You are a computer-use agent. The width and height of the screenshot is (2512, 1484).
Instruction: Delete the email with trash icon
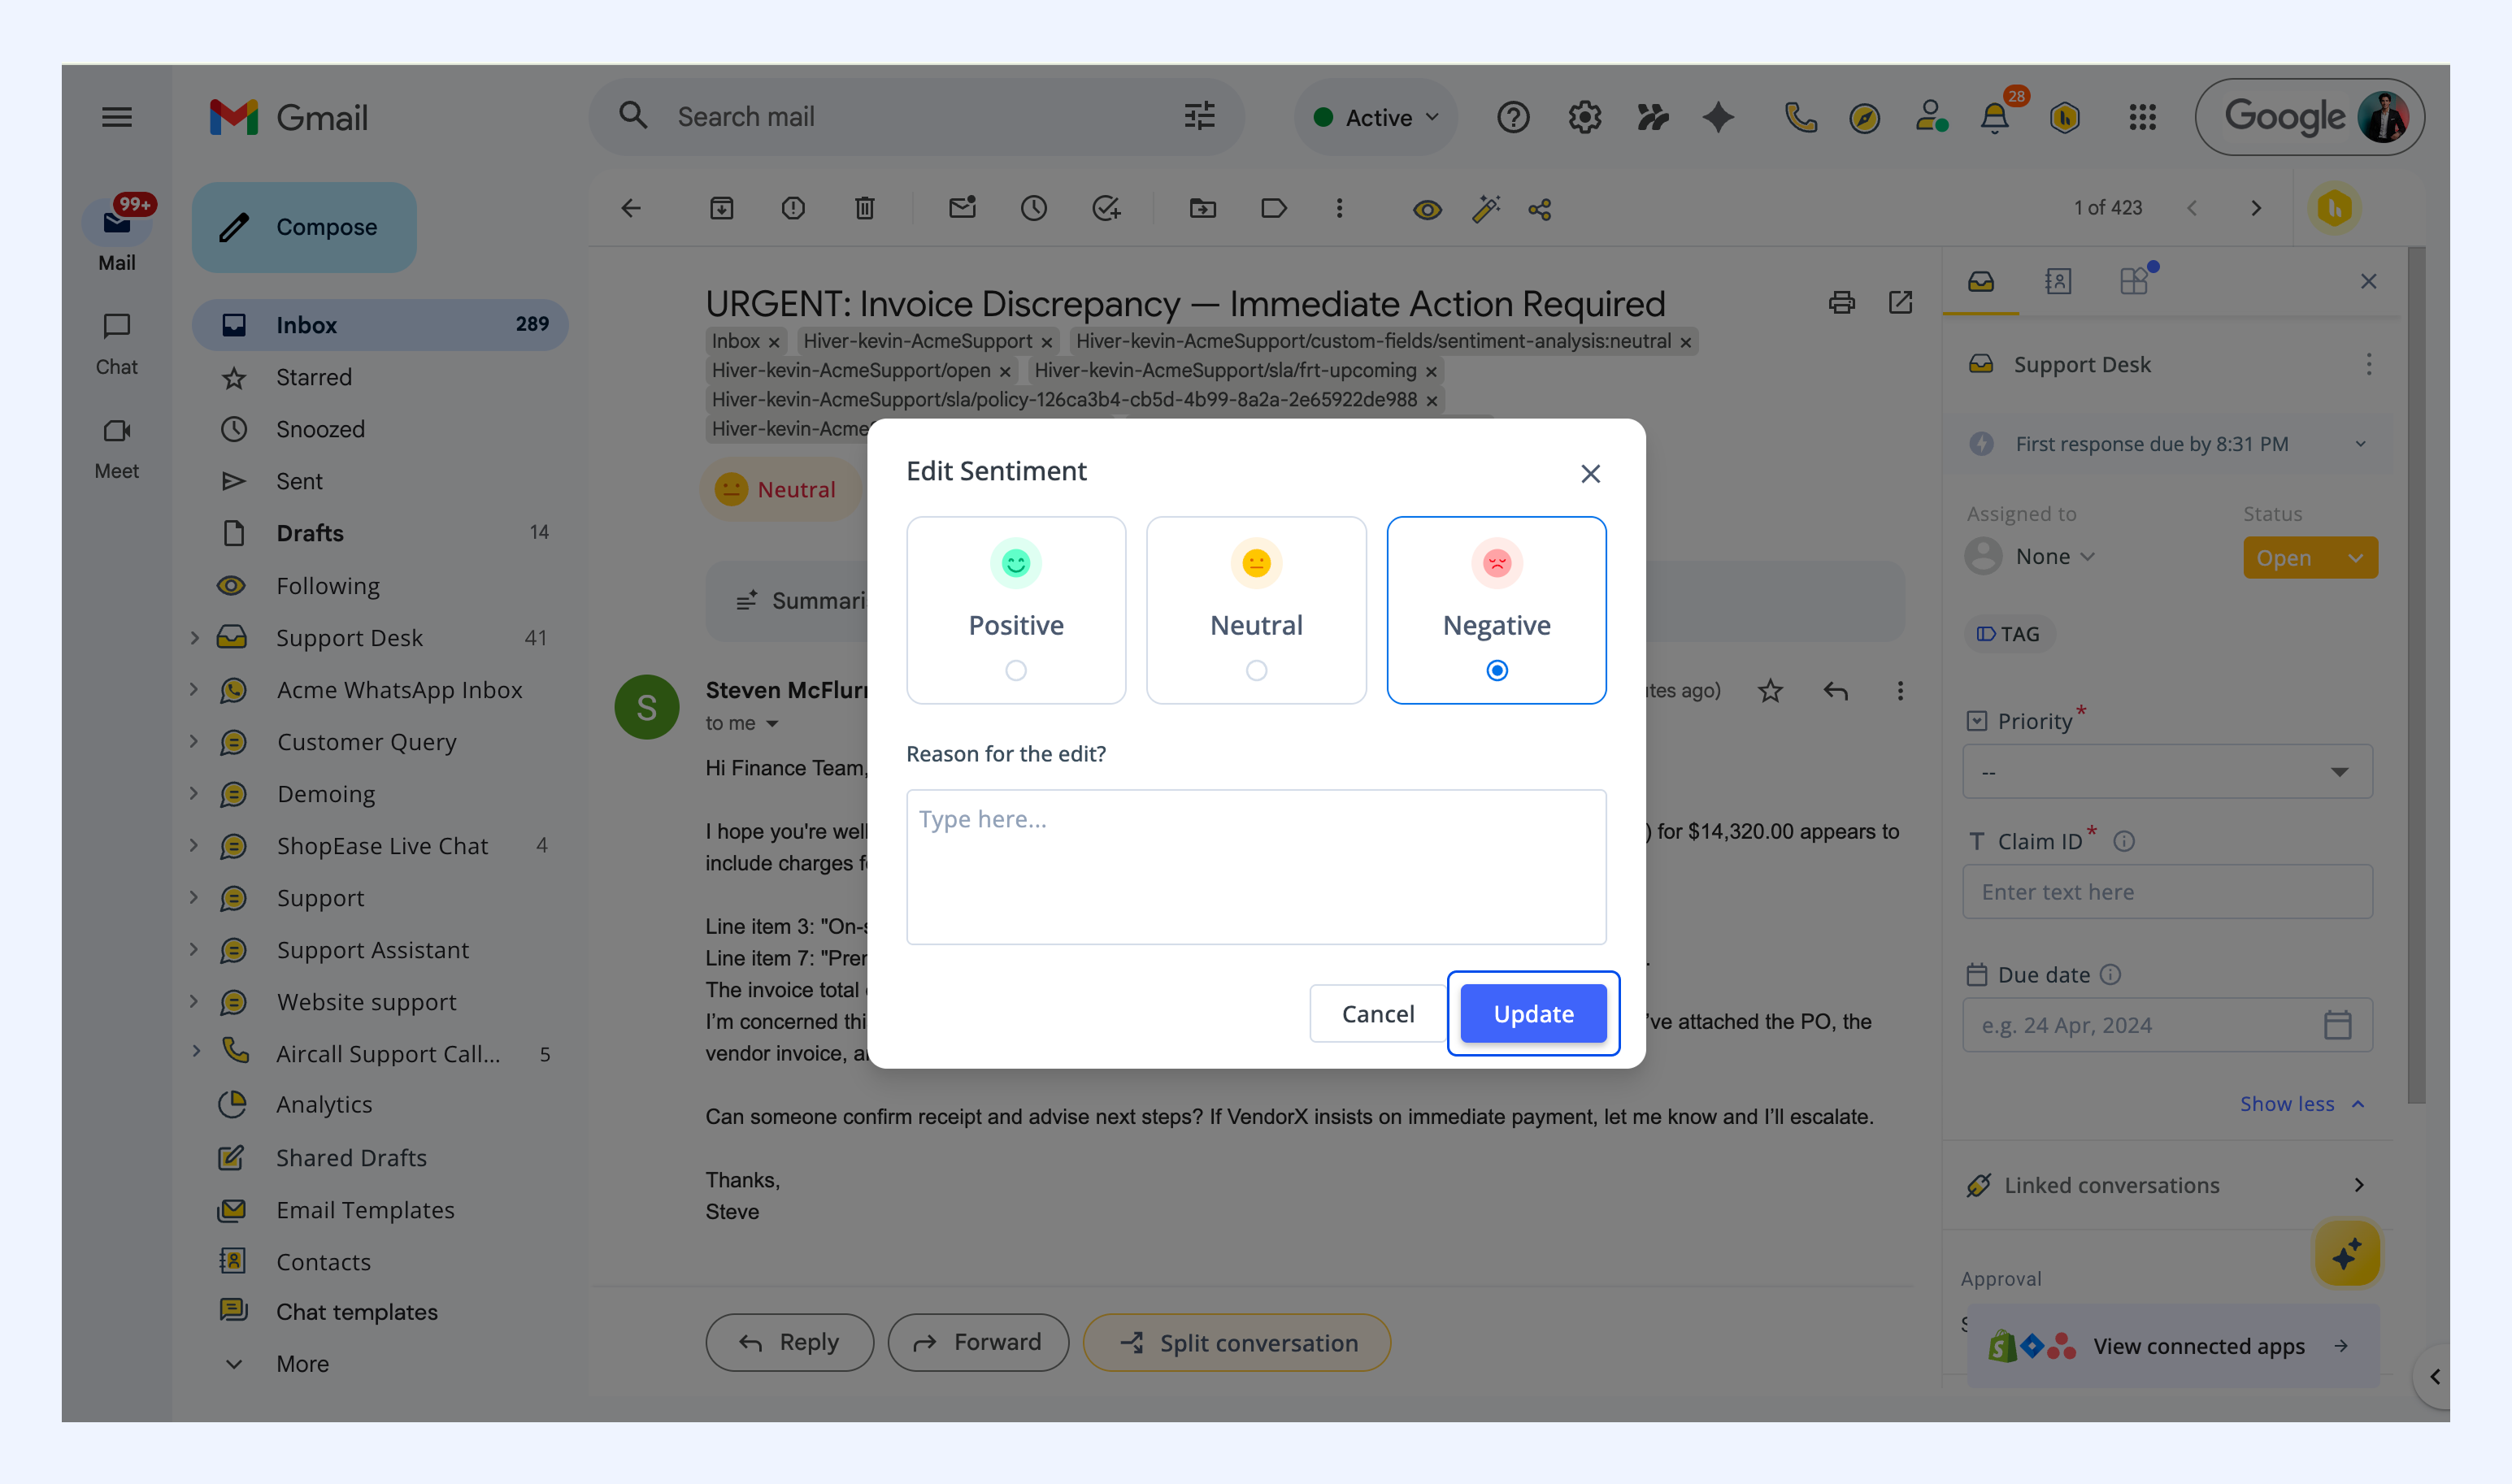(865, 208)
